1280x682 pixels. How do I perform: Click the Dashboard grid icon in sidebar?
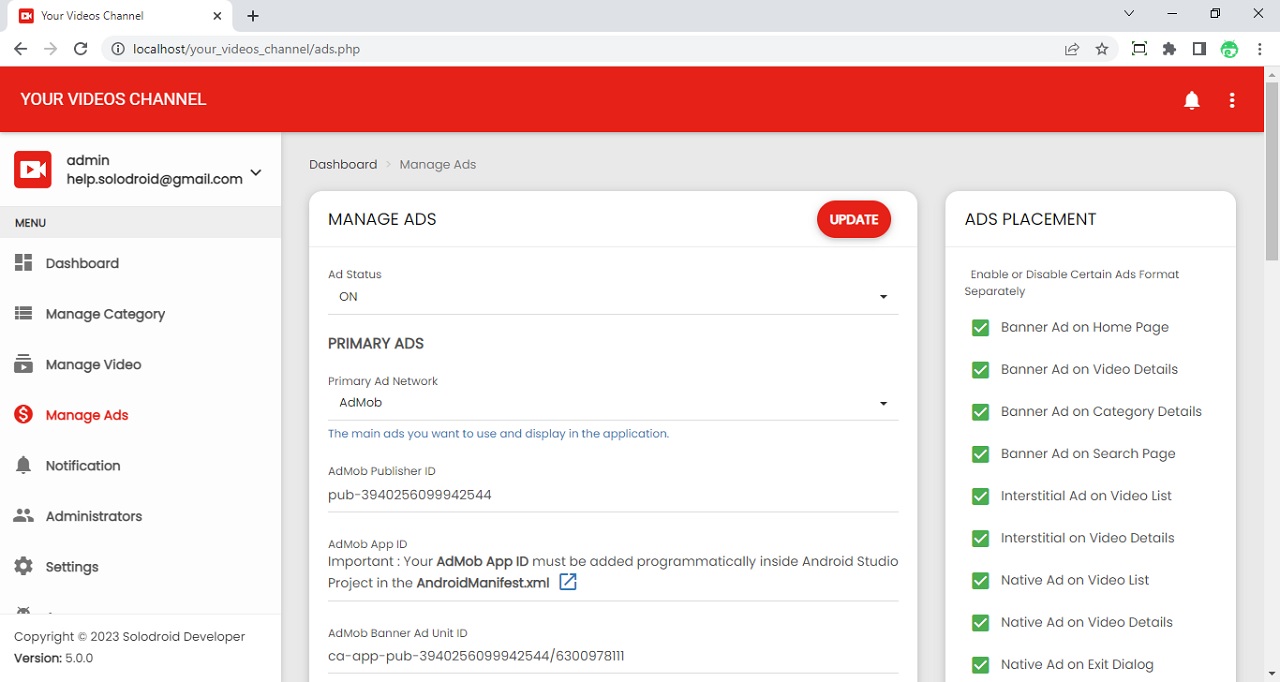(24, 263)
